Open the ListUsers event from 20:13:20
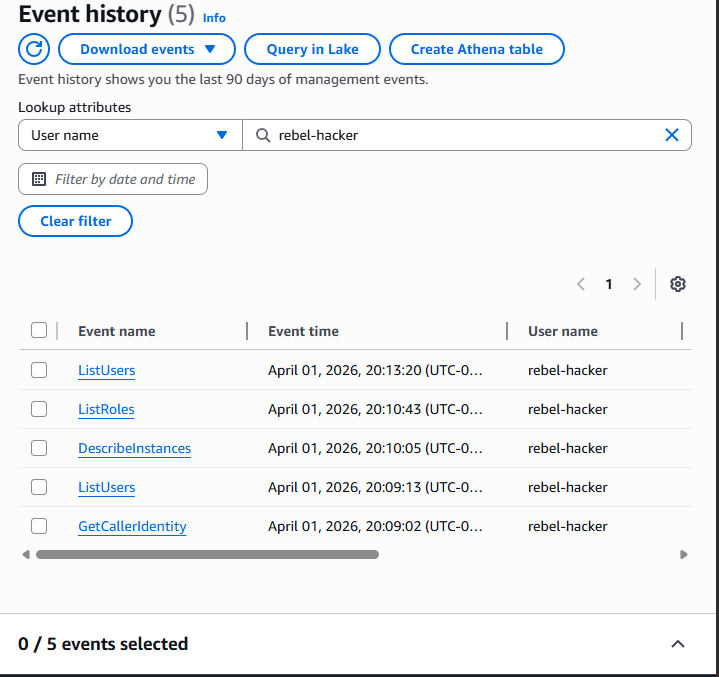 tap(106, 370)
